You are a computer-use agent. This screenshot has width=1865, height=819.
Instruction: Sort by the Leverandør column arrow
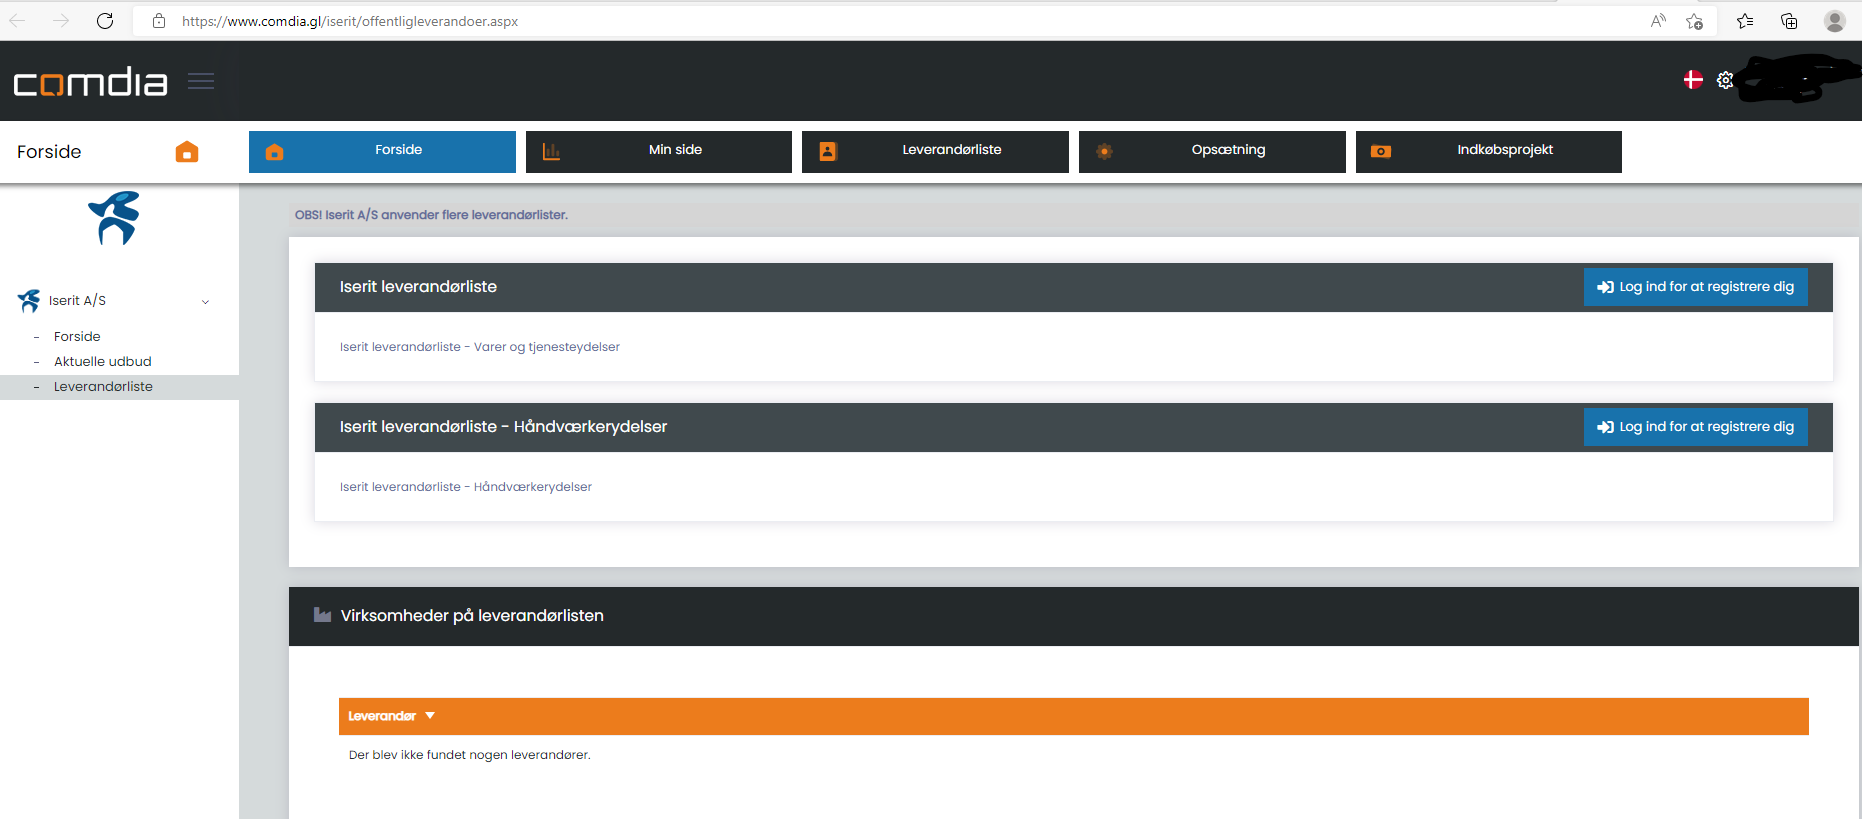click(430, 716)
